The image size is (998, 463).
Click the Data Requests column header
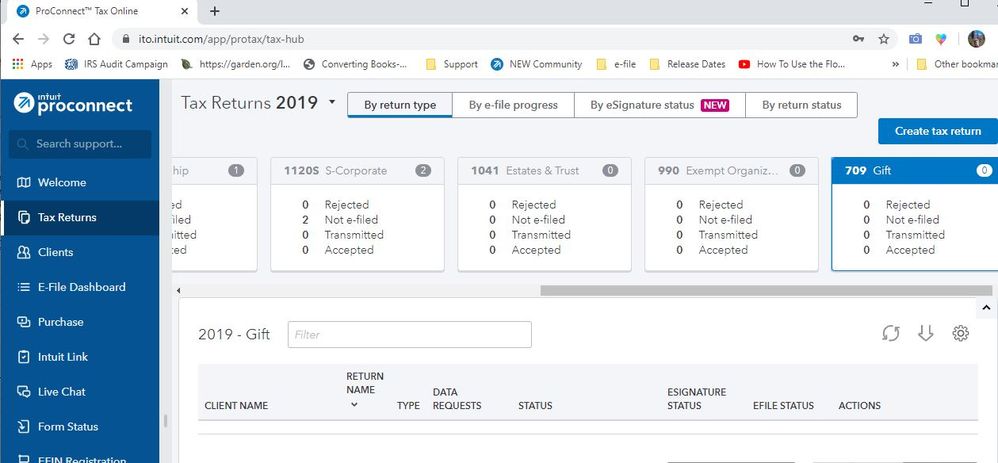(457, 399)
